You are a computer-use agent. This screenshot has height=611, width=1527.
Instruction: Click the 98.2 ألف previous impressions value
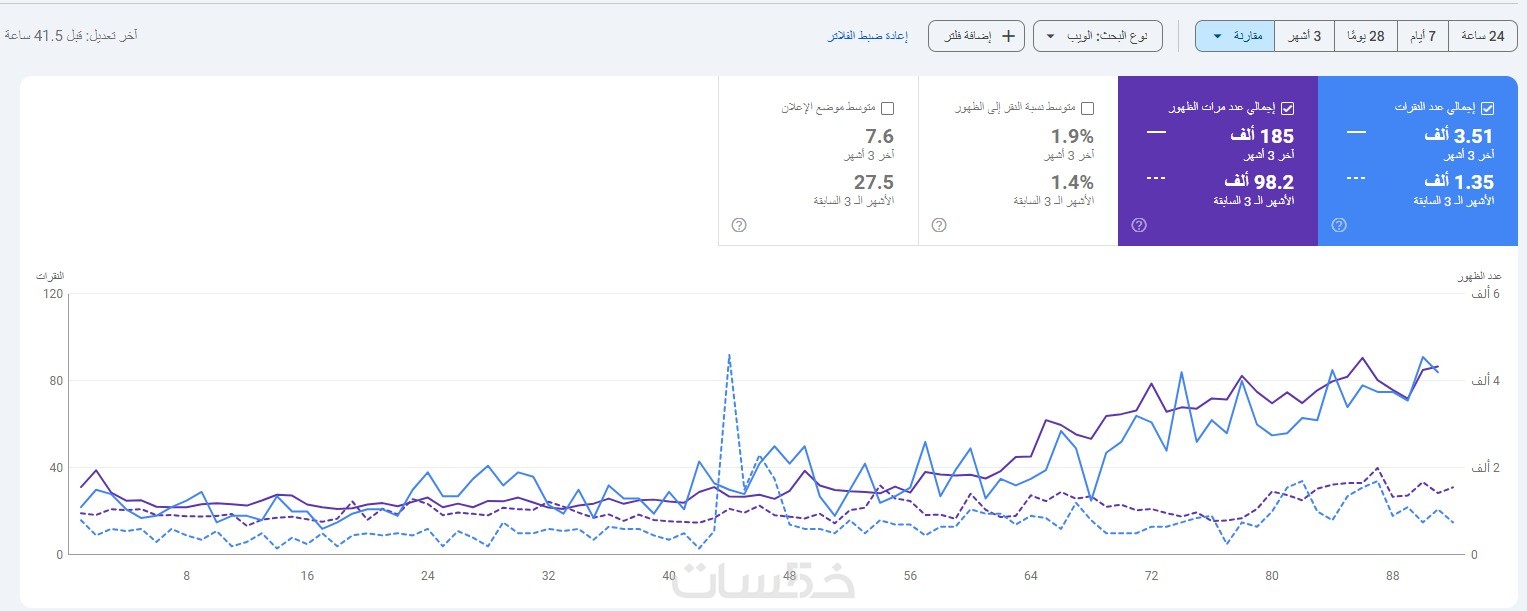[x=1259, y=182]
